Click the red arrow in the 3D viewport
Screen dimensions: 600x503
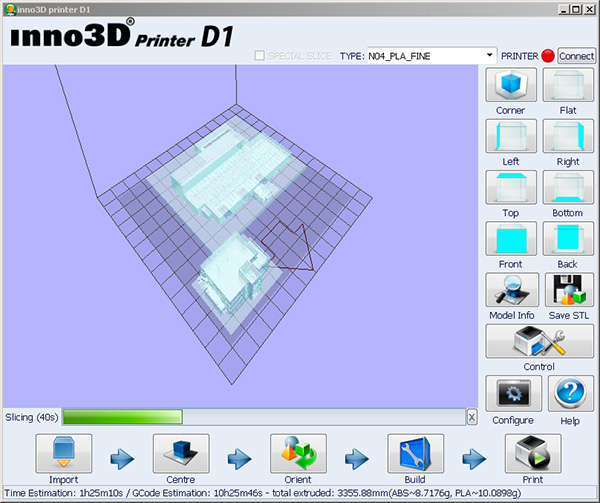[x=289, y=247]
